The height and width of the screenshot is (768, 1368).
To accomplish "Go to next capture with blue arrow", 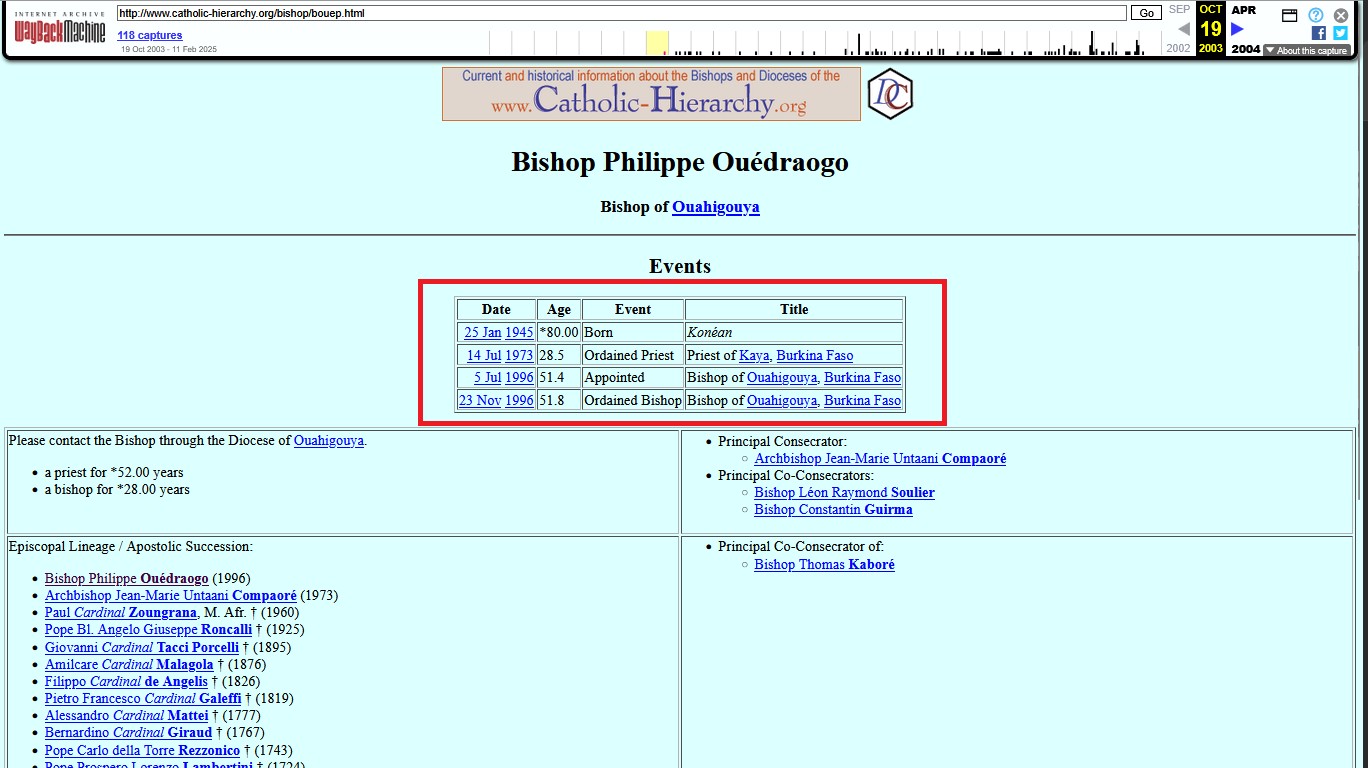I will (x=1237, y=29).
